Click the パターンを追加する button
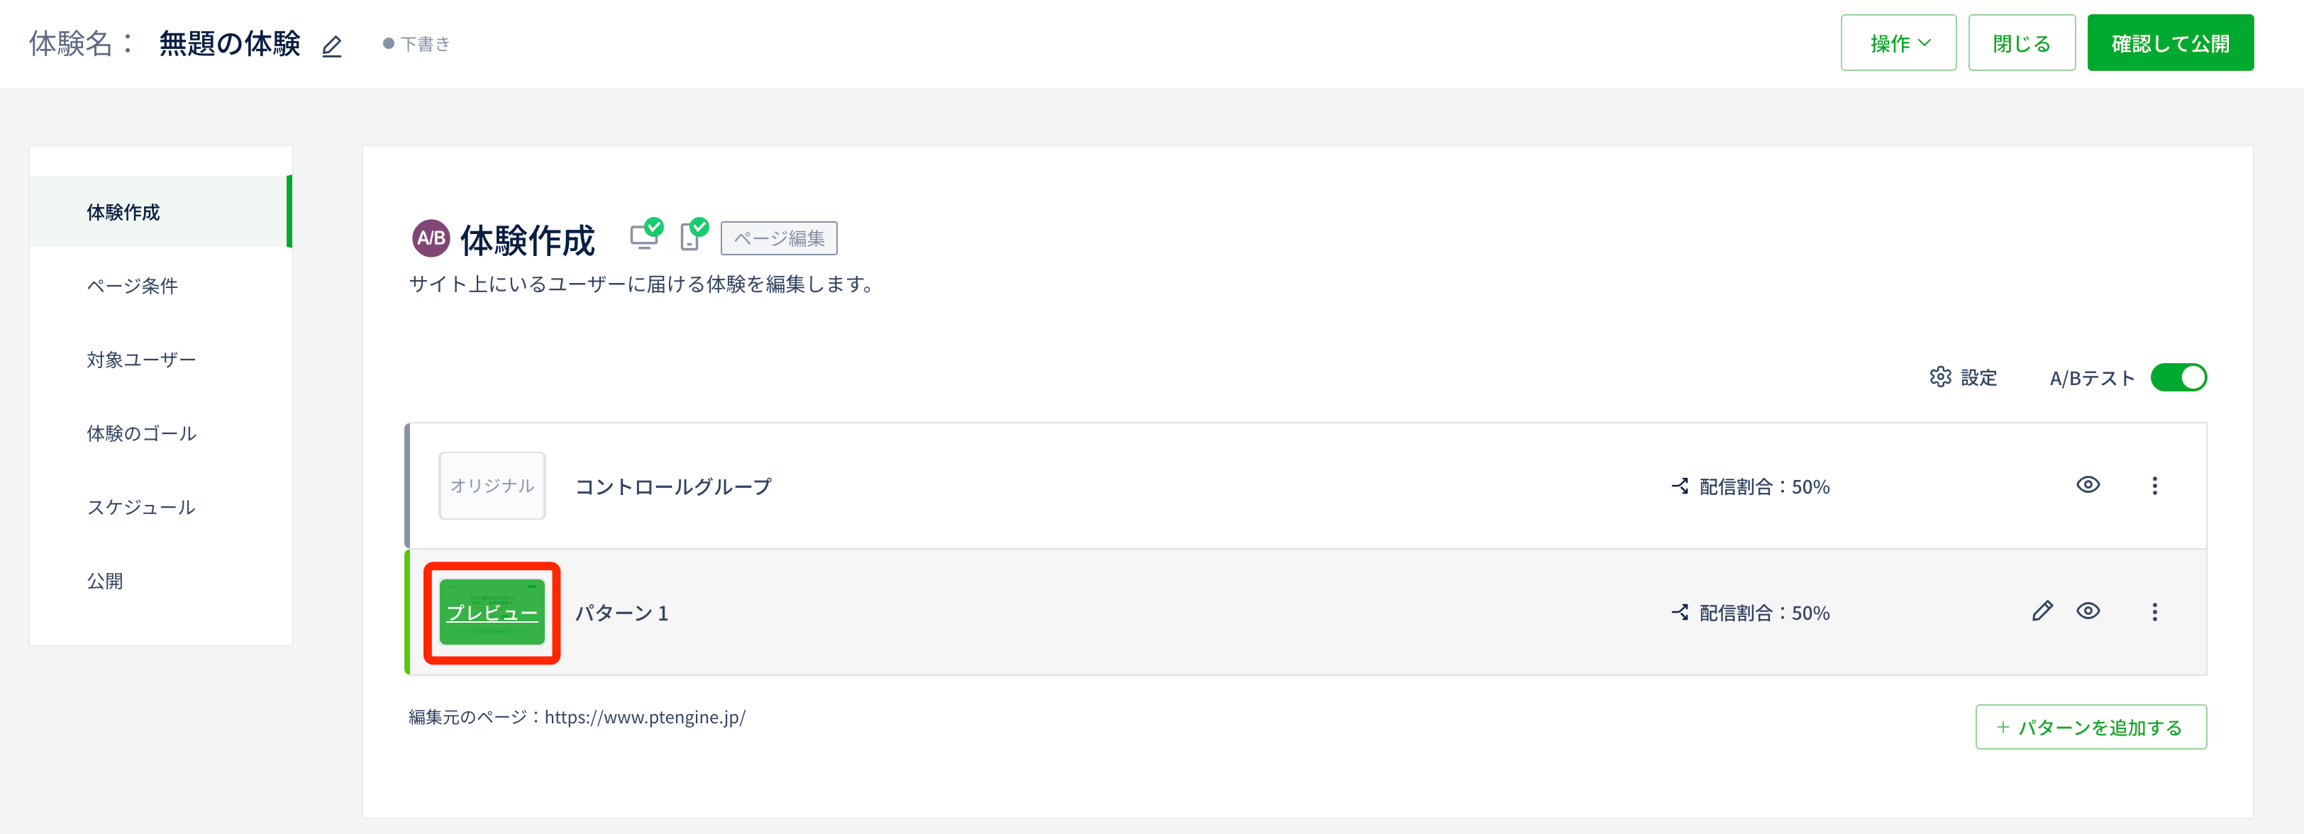Screen dimensions: 2304x834 click(x=2090, y=727)
